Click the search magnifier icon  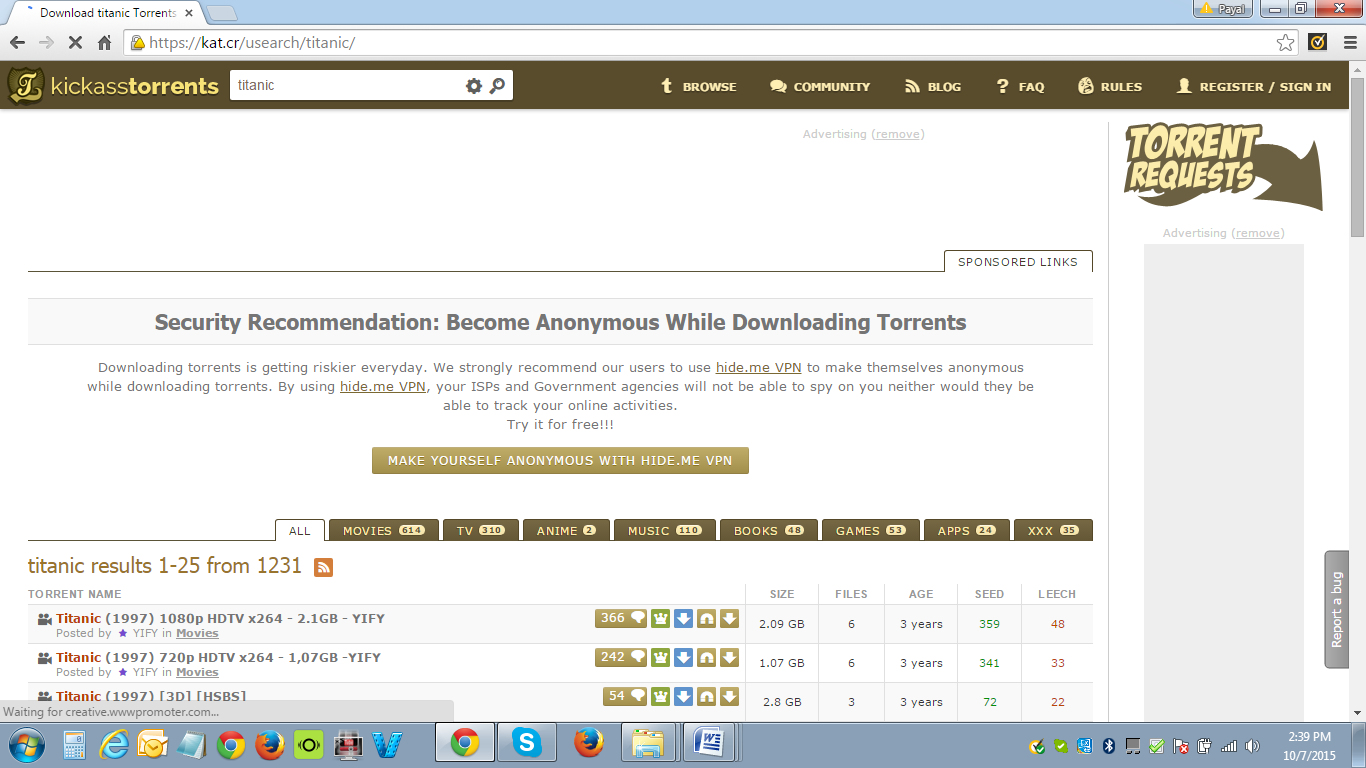pos(497,86)
